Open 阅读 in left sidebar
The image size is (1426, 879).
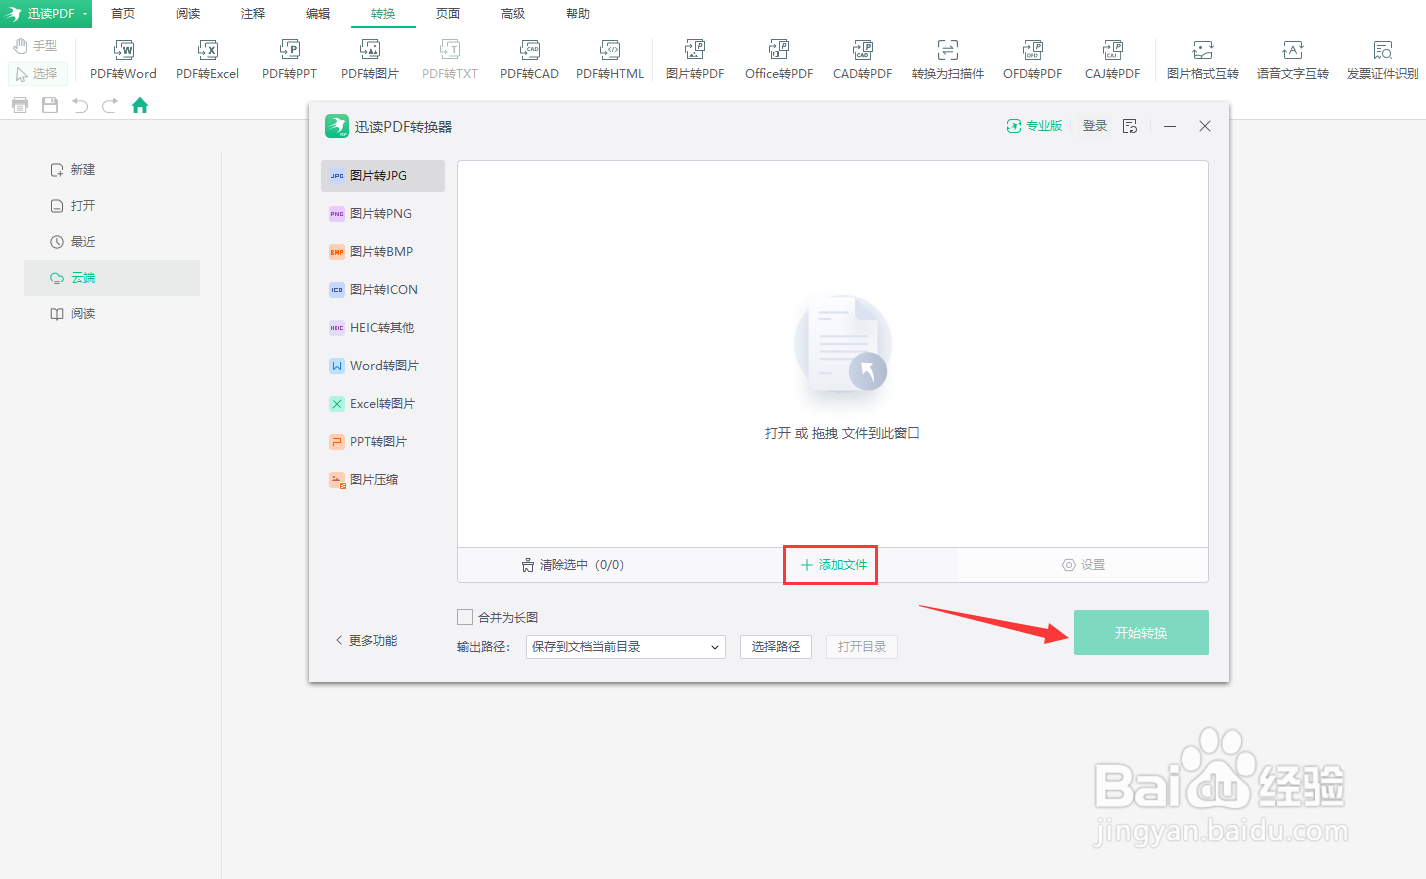[x=112, y=314]
